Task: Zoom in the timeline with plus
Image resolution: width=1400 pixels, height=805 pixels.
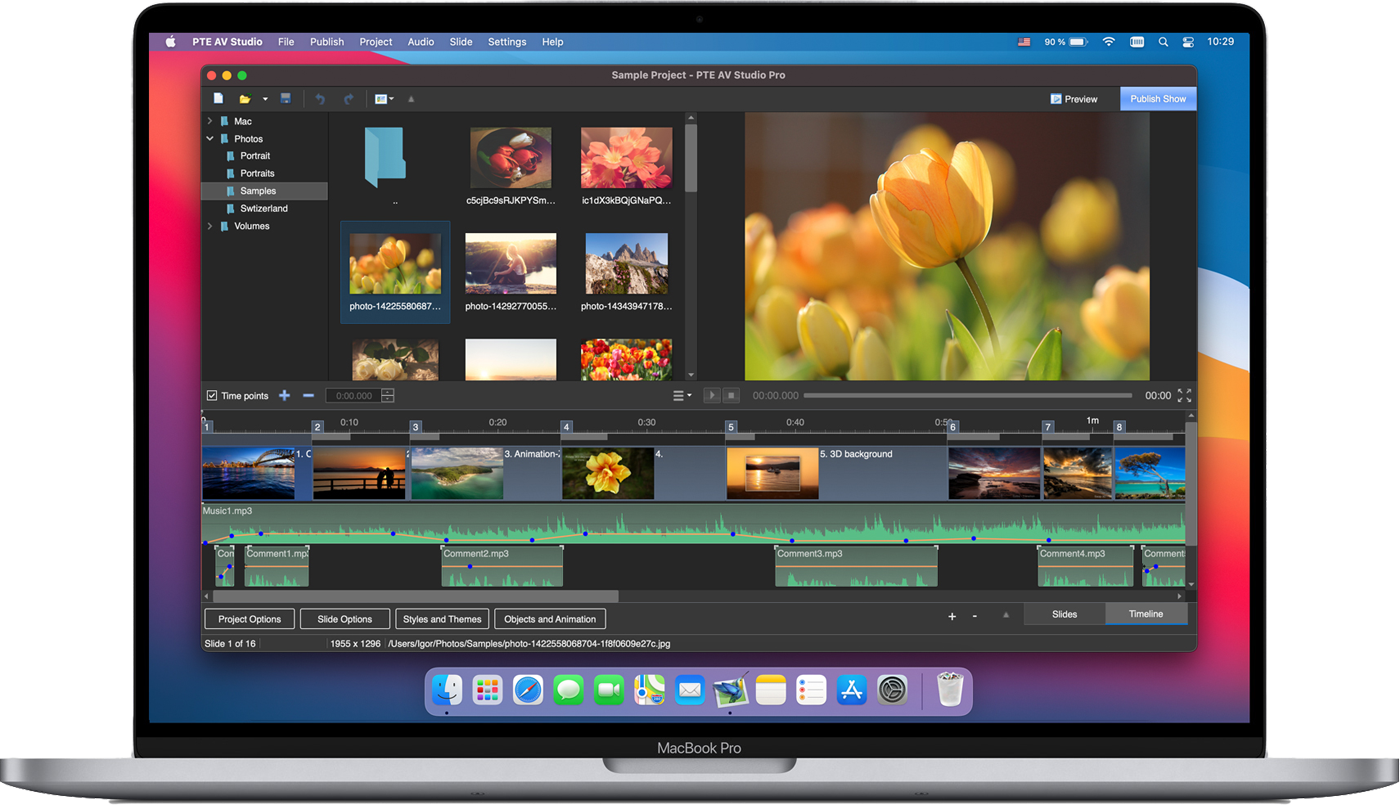Action: click(x=952, y=616)
